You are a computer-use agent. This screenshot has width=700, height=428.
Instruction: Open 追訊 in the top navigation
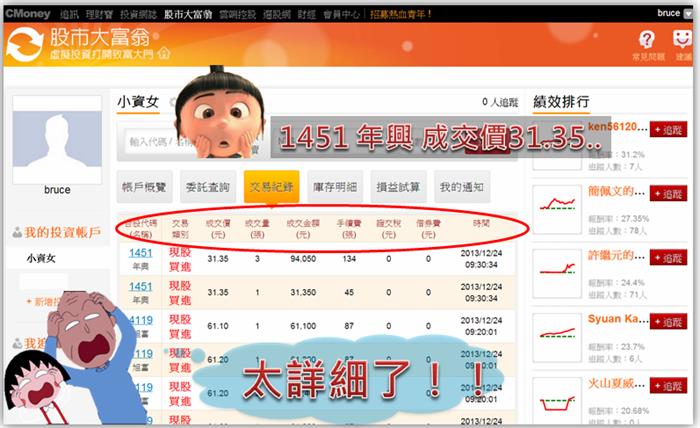[x=69, y=14]
